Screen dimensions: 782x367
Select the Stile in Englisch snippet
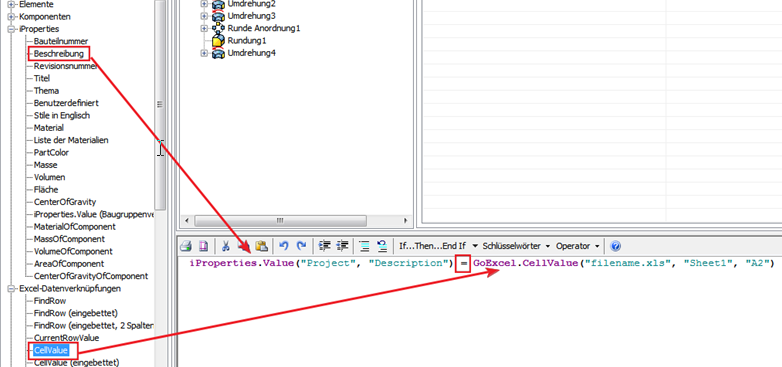click(62, 115)
